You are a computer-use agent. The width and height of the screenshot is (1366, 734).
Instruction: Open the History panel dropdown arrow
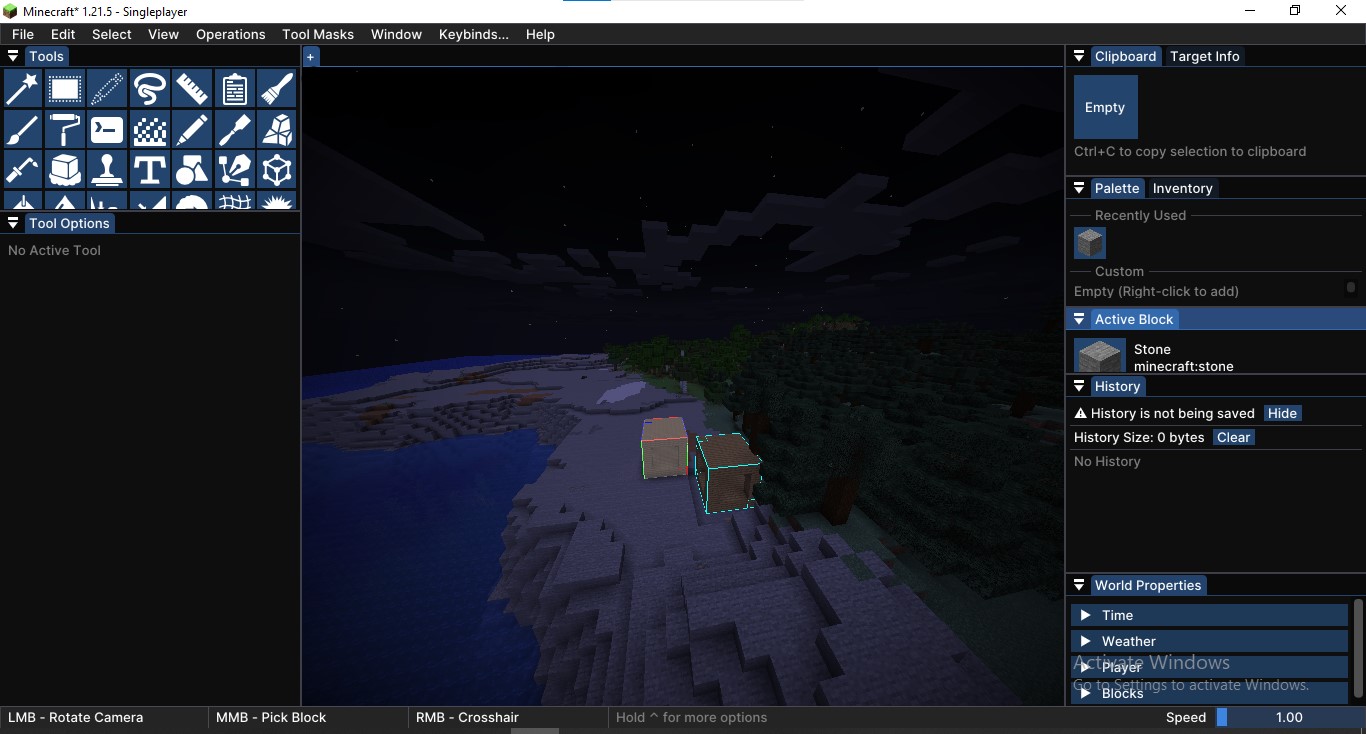[1079, 386]
